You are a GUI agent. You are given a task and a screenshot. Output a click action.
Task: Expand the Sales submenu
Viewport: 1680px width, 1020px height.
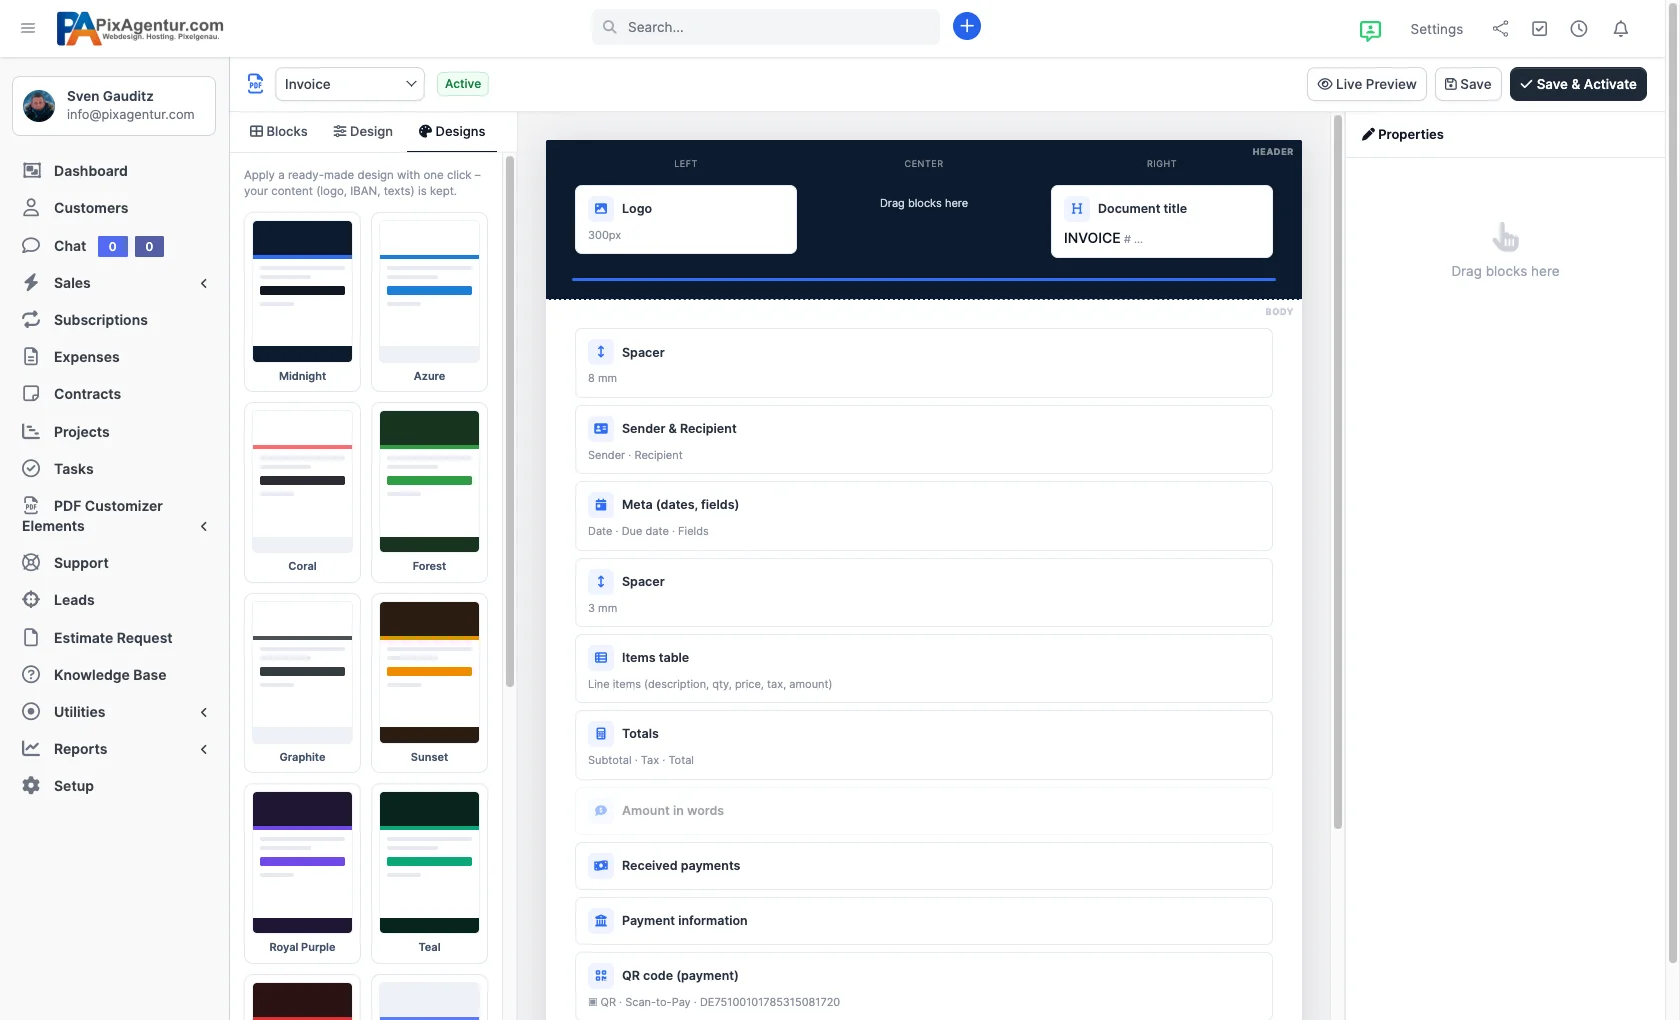(204, 284)
